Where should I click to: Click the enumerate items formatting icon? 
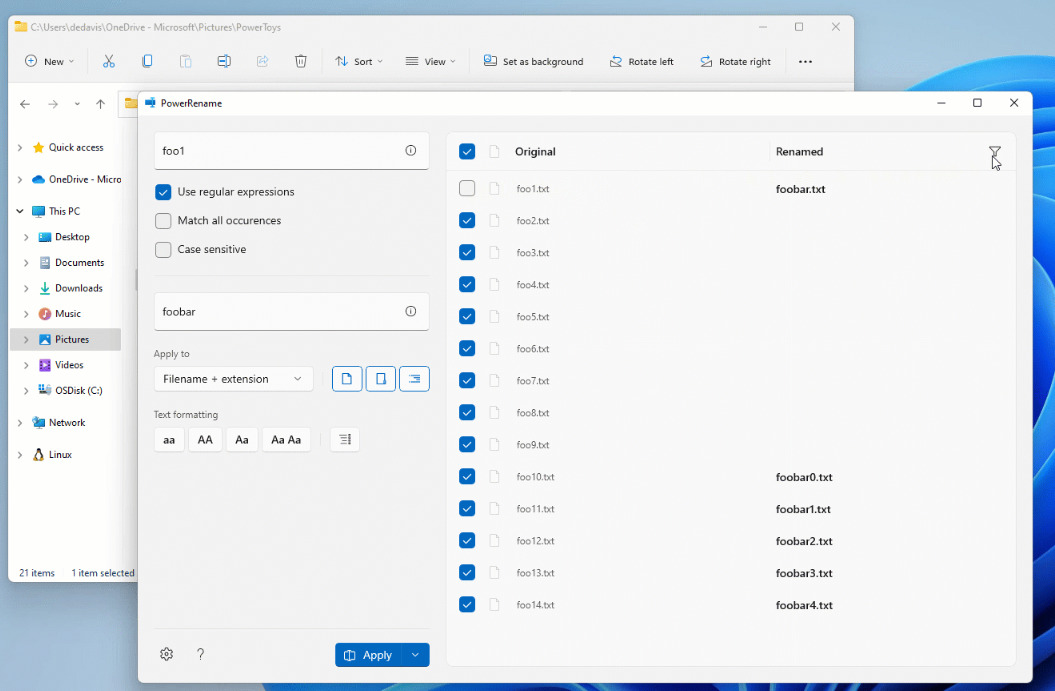click(344, 439)
